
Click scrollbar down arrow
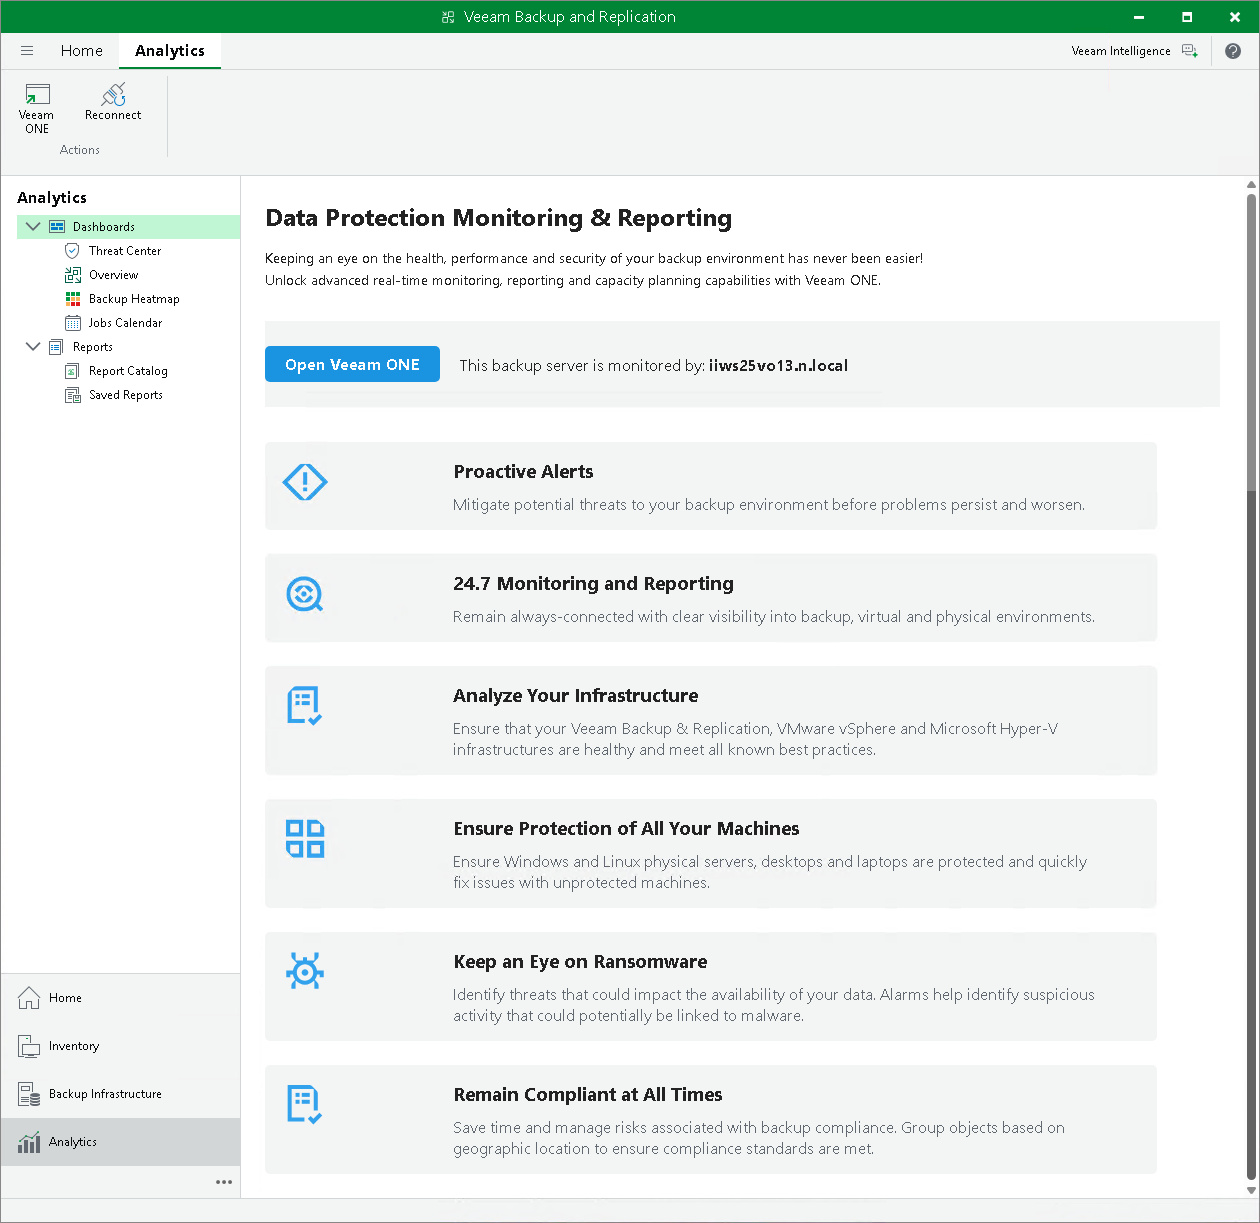pos(1251,1190)
